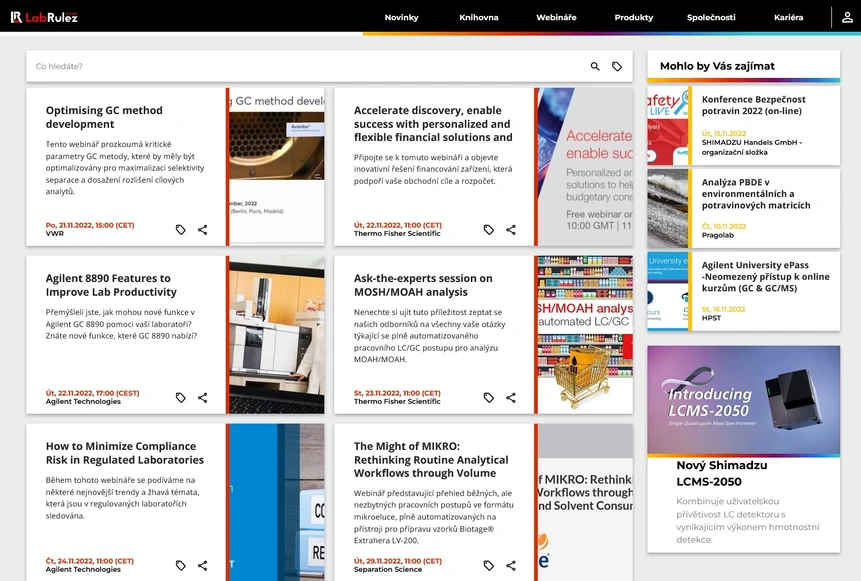This screenshot has width=861, height=581.
Task: Share the Optimising GC method development webinar
Action: [203, 230]
